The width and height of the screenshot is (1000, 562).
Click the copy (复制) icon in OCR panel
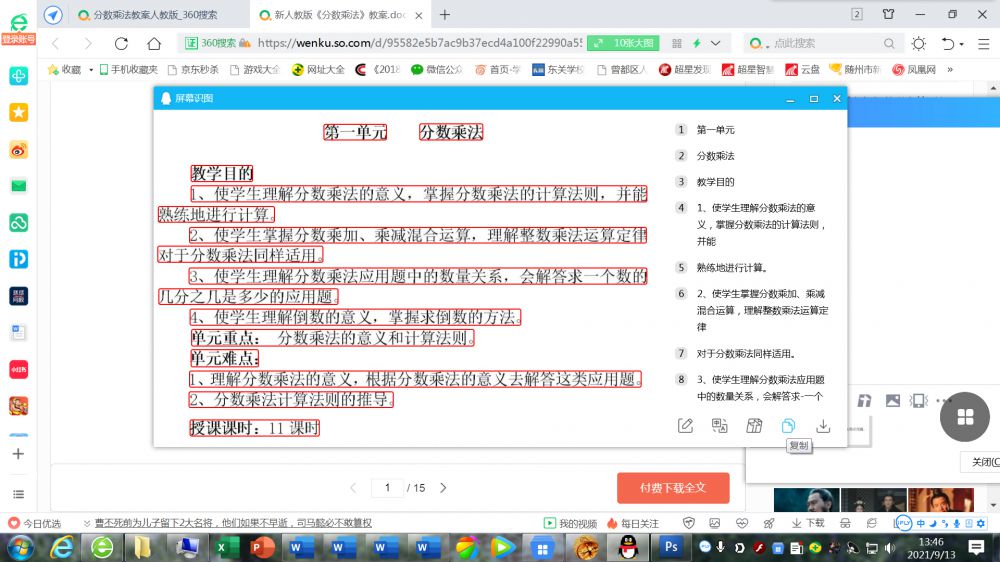788,426
